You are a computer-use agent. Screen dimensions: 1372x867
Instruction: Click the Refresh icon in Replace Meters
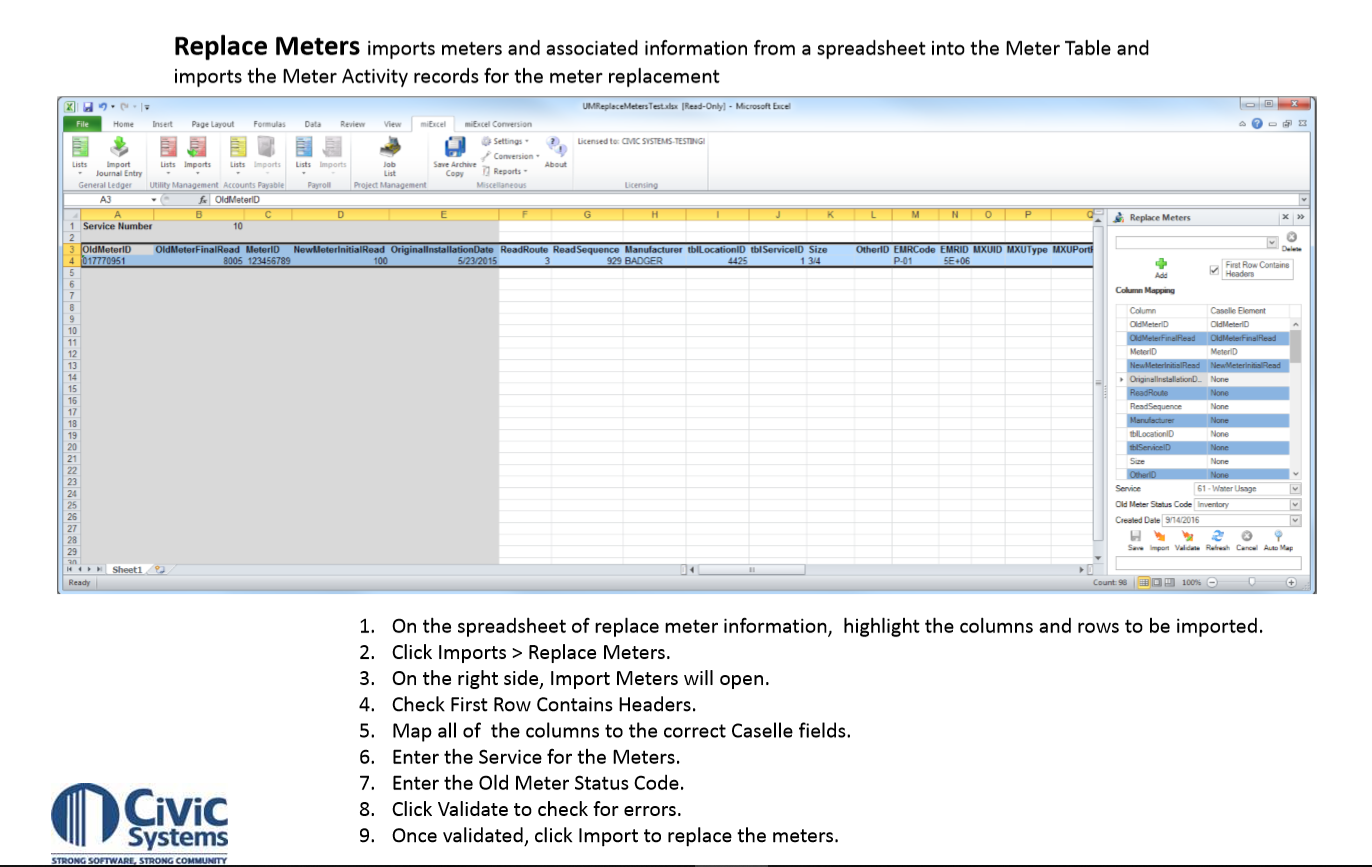(x=1217, y=537)
